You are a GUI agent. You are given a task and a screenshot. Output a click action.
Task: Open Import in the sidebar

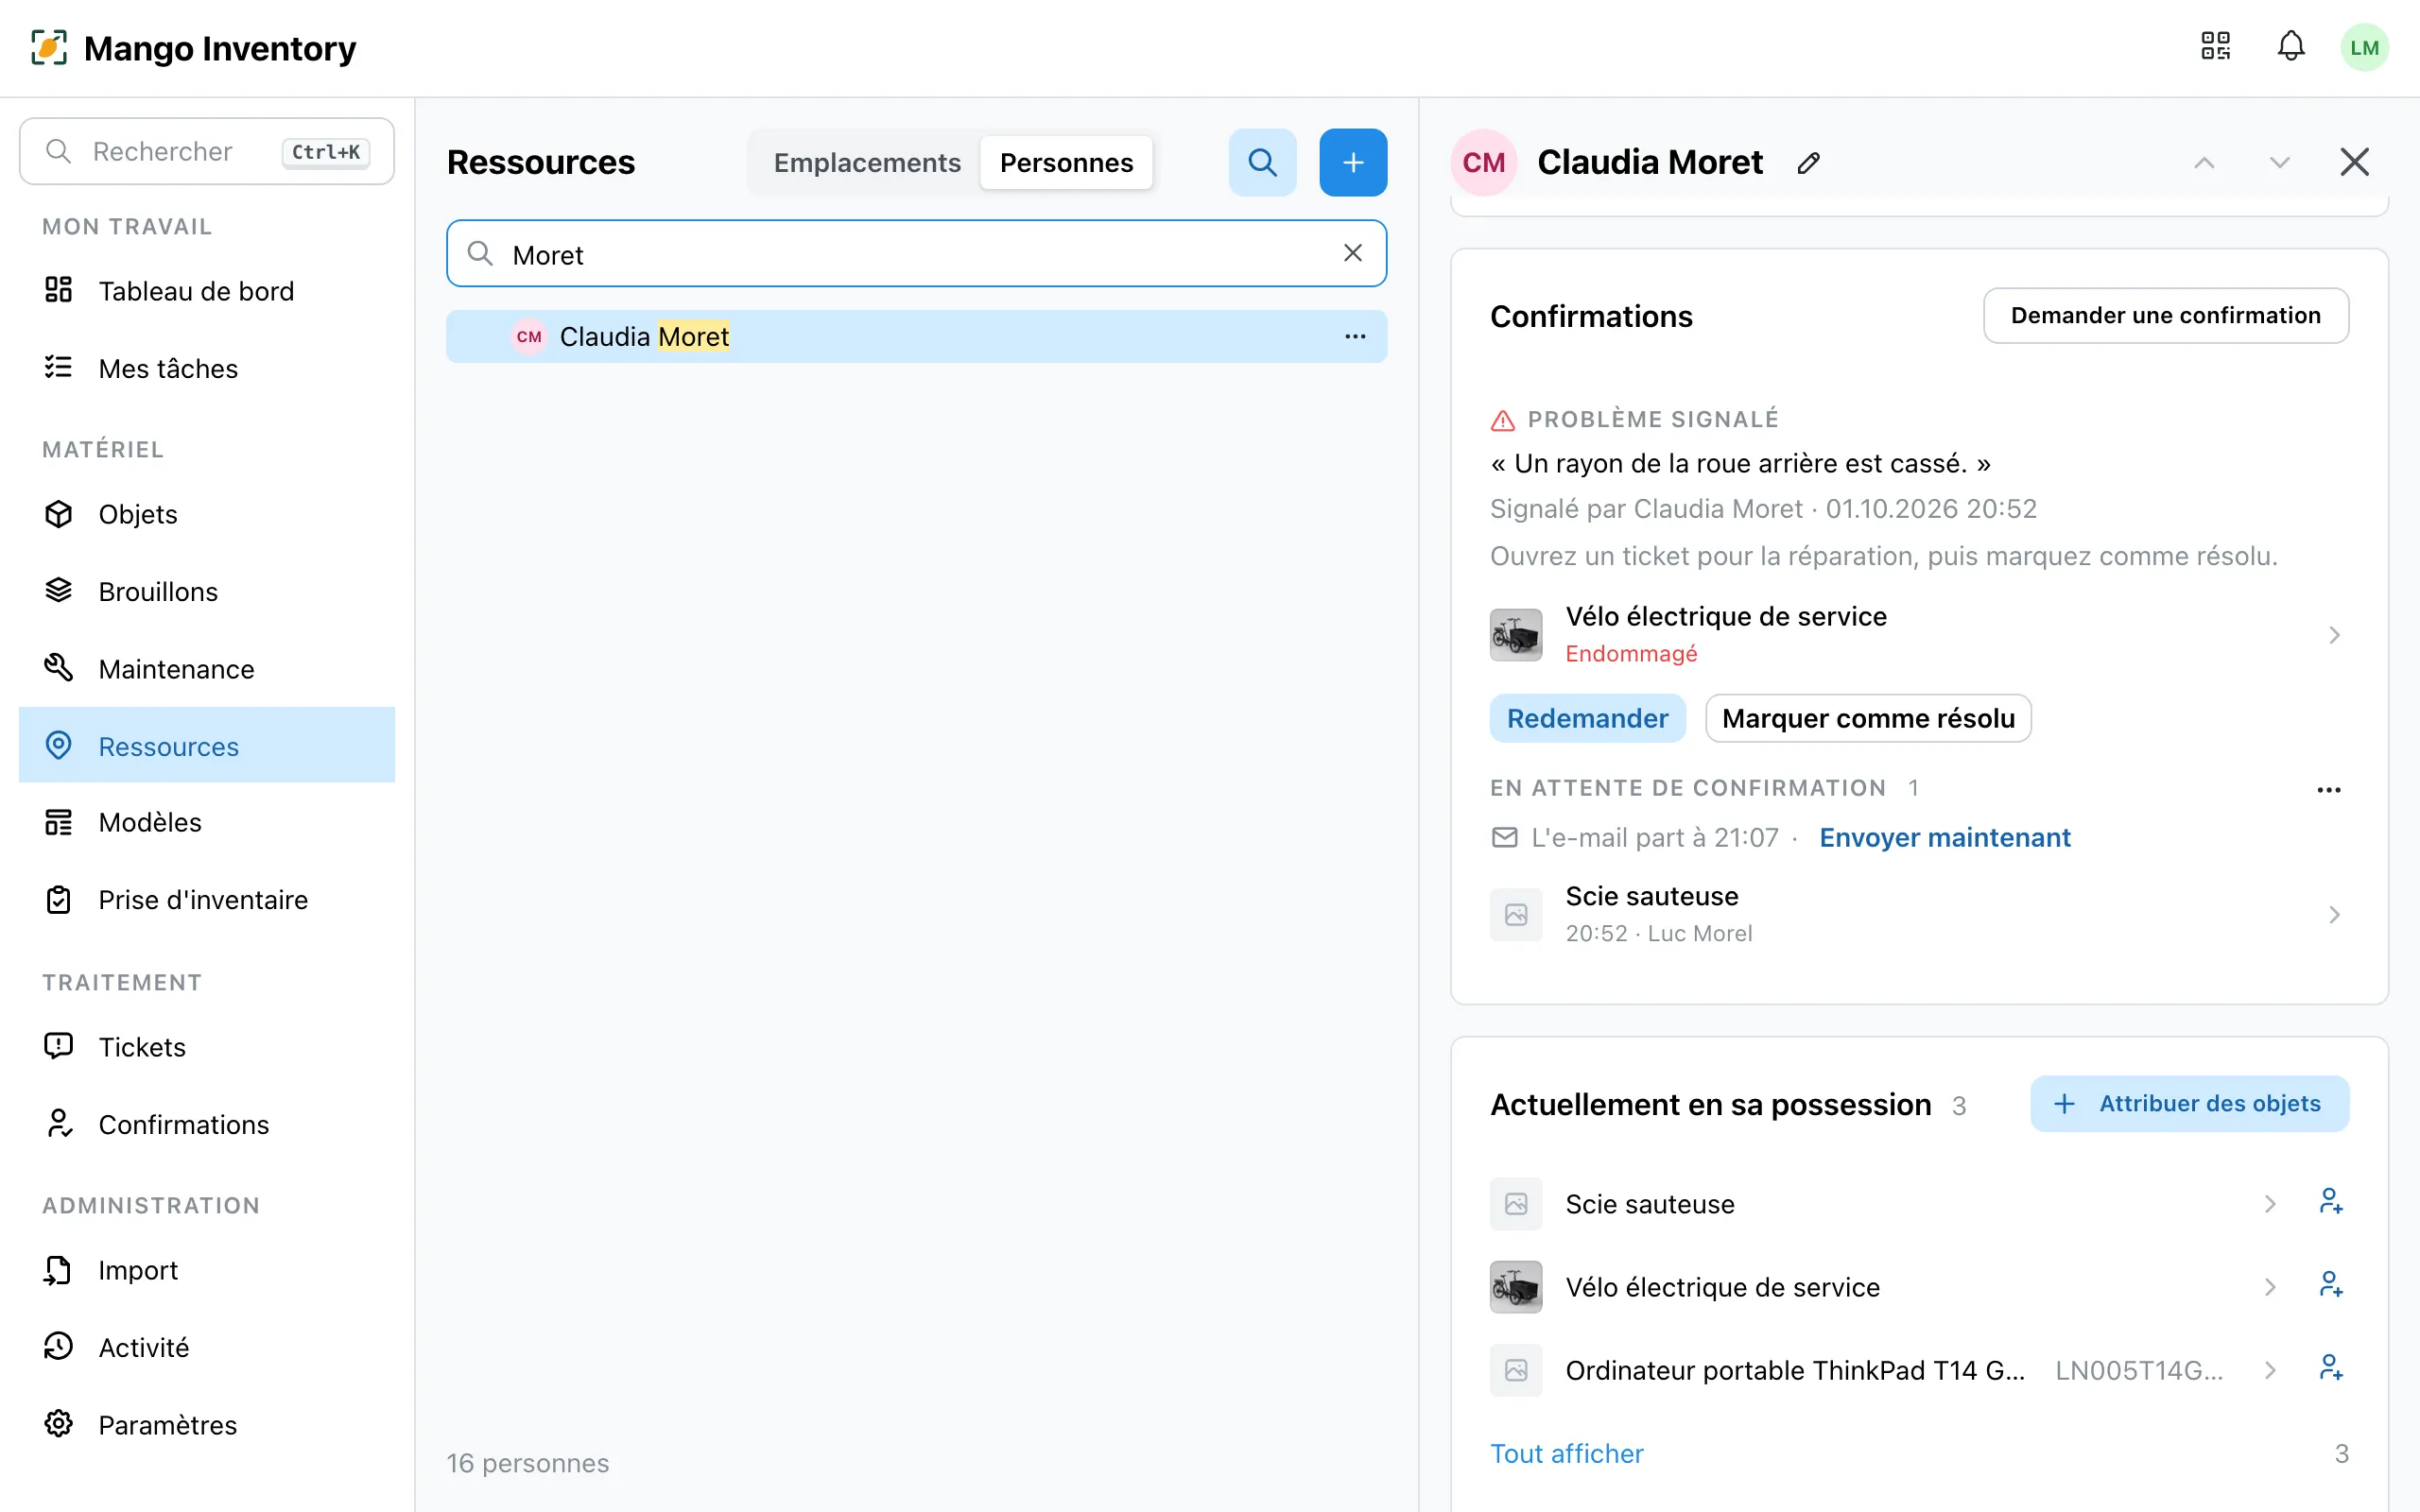pos(207,1270)
